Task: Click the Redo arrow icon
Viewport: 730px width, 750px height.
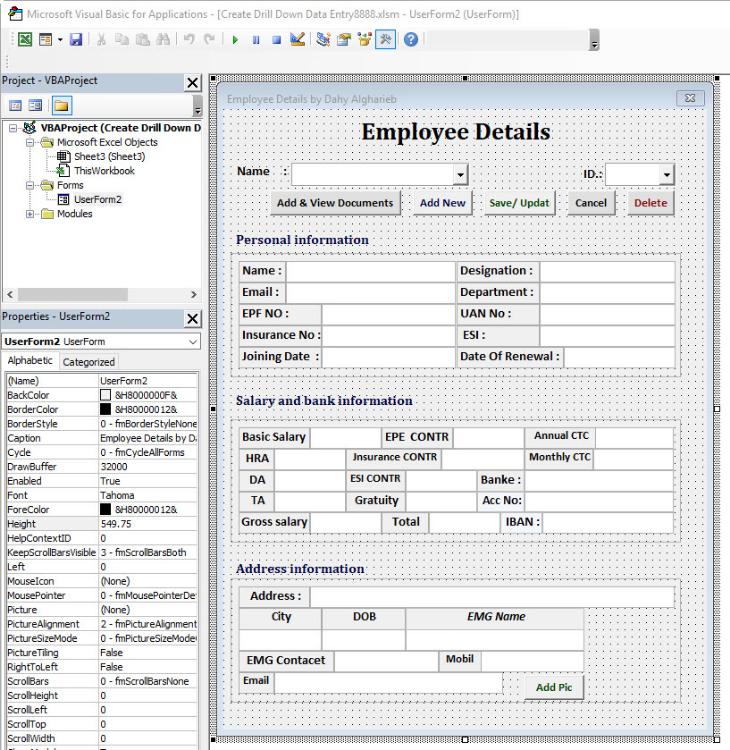Action: tap(209, 39)
